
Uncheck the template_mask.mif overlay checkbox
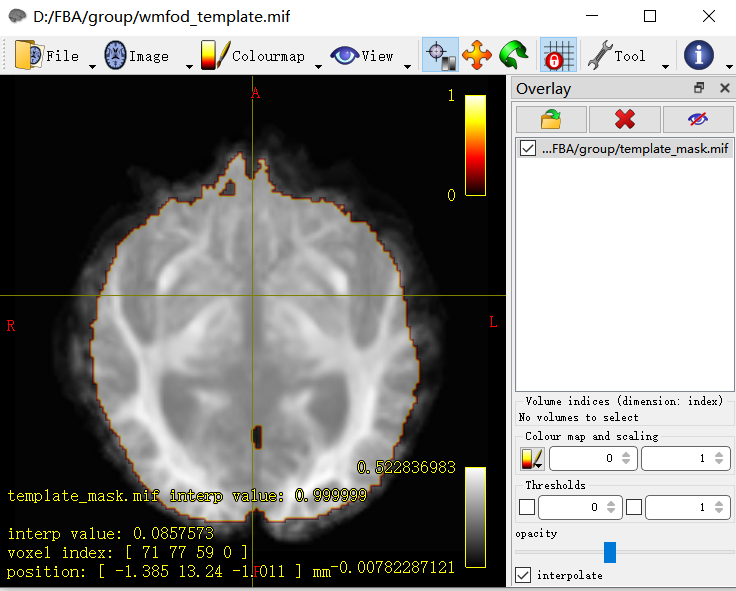click(x=528, y=149)
